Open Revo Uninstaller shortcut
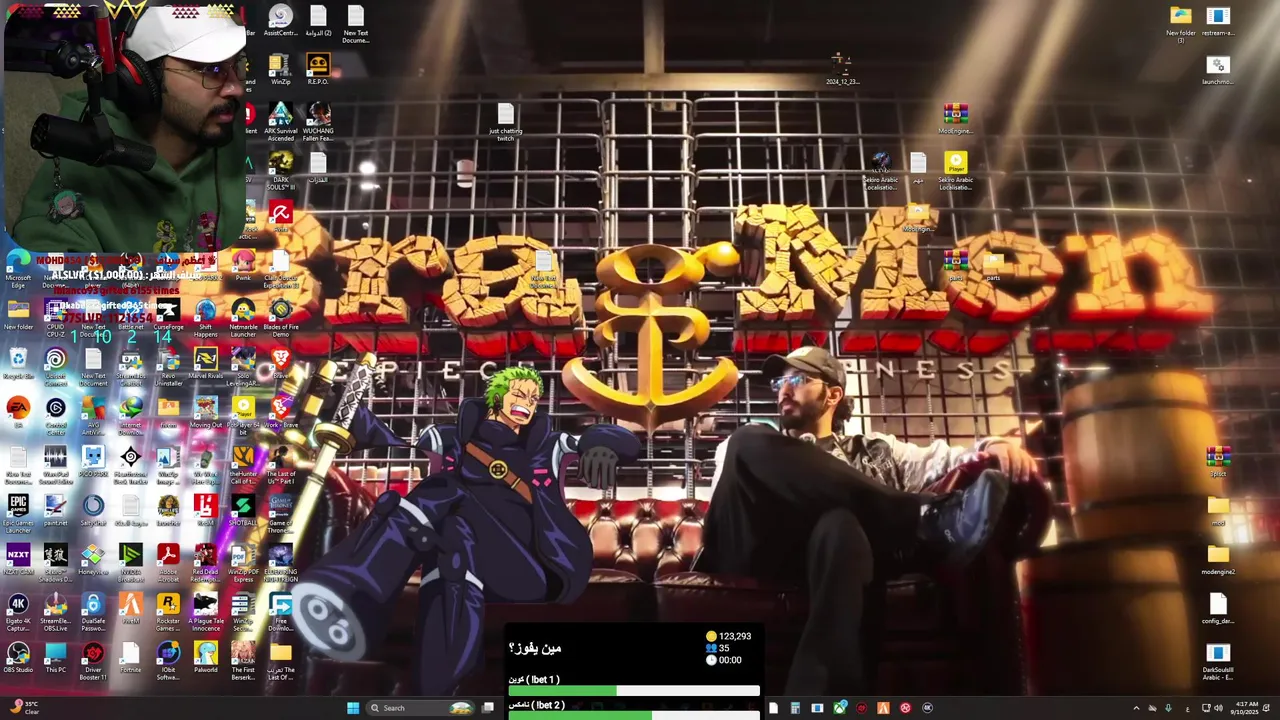Viewport: 1280px width, 720px height. click(168, 367)
